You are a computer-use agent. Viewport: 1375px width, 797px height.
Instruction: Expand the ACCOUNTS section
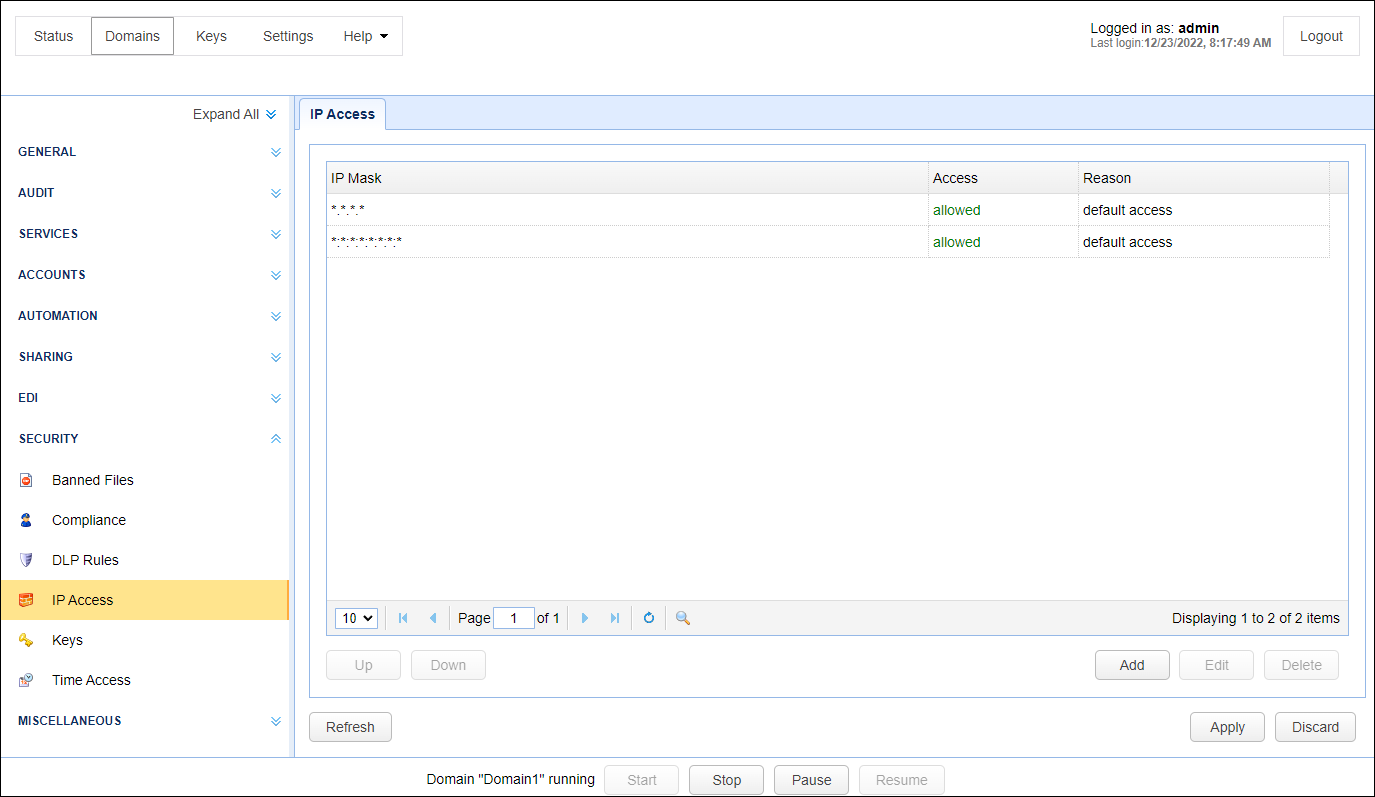(276, 276)
